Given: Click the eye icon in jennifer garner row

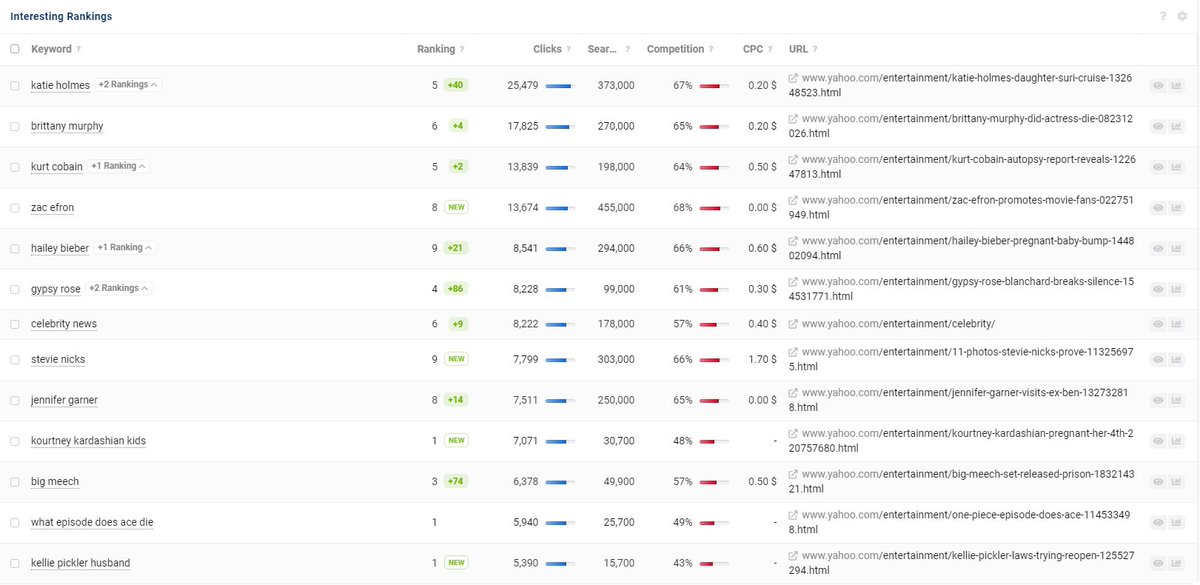Looking at the screenshot, I should pyautogui.click(x=1158, y=400).
